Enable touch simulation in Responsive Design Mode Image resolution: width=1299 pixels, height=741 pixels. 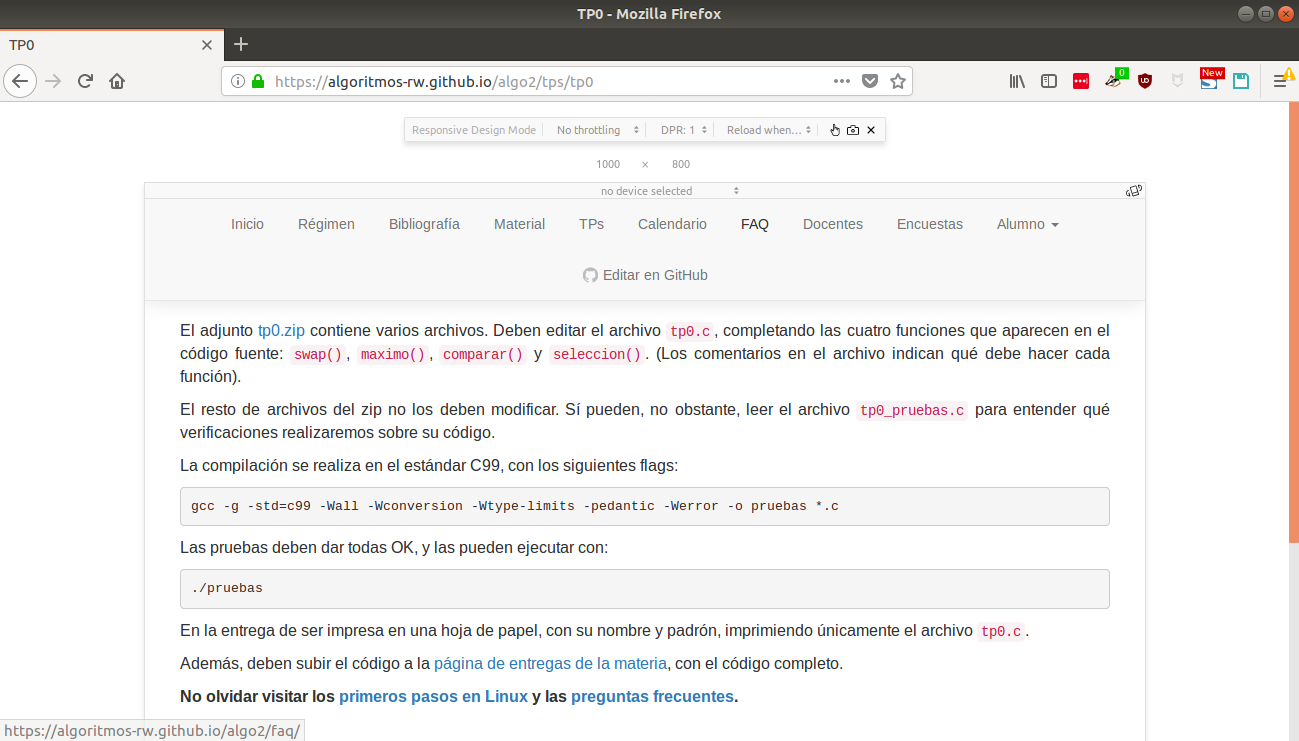pos(834,129)
